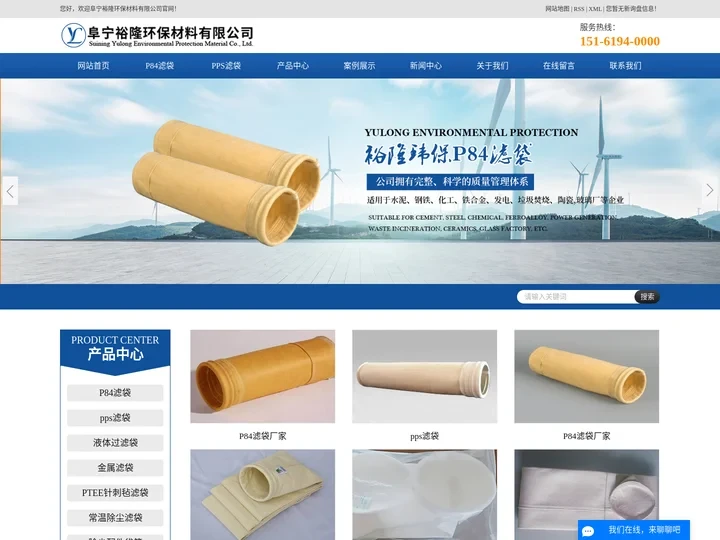Click 您暂无新询盘信息 link

631,9
